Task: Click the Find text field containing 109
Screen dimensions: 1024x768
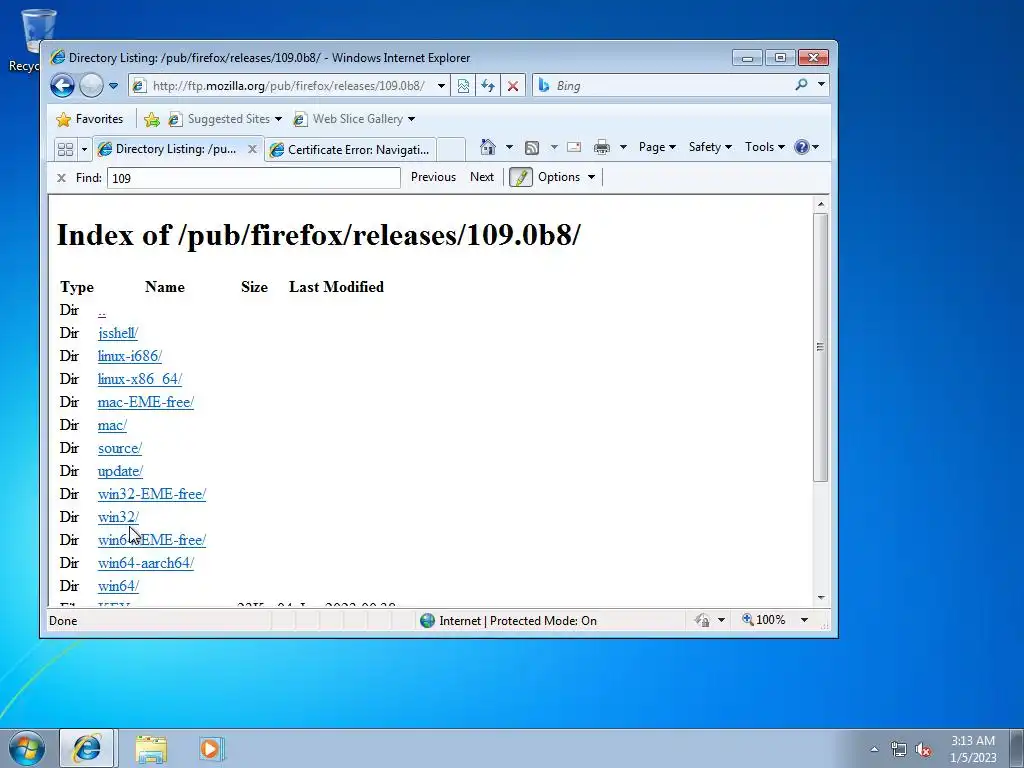Action: [254, 178]
